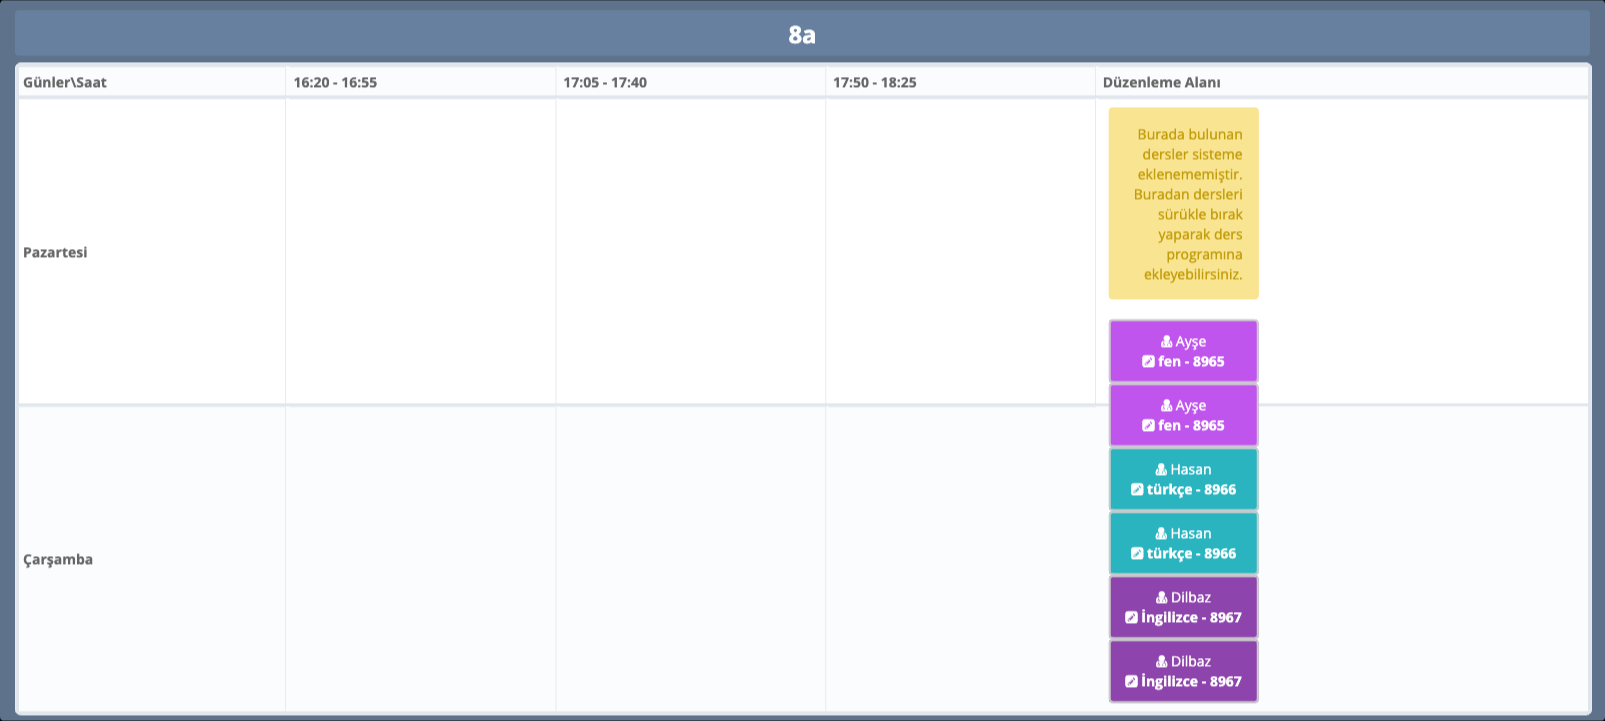Click the person icon on the lower Dilbaz card
Screen dimensions: 1605x721
coord(1161,662)
